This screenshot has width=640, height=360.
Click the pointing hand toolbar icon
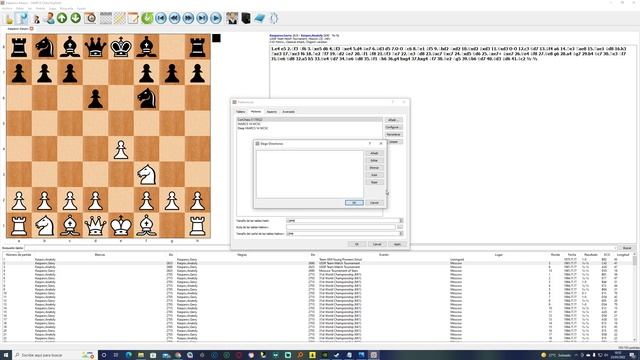coord(9,18)
